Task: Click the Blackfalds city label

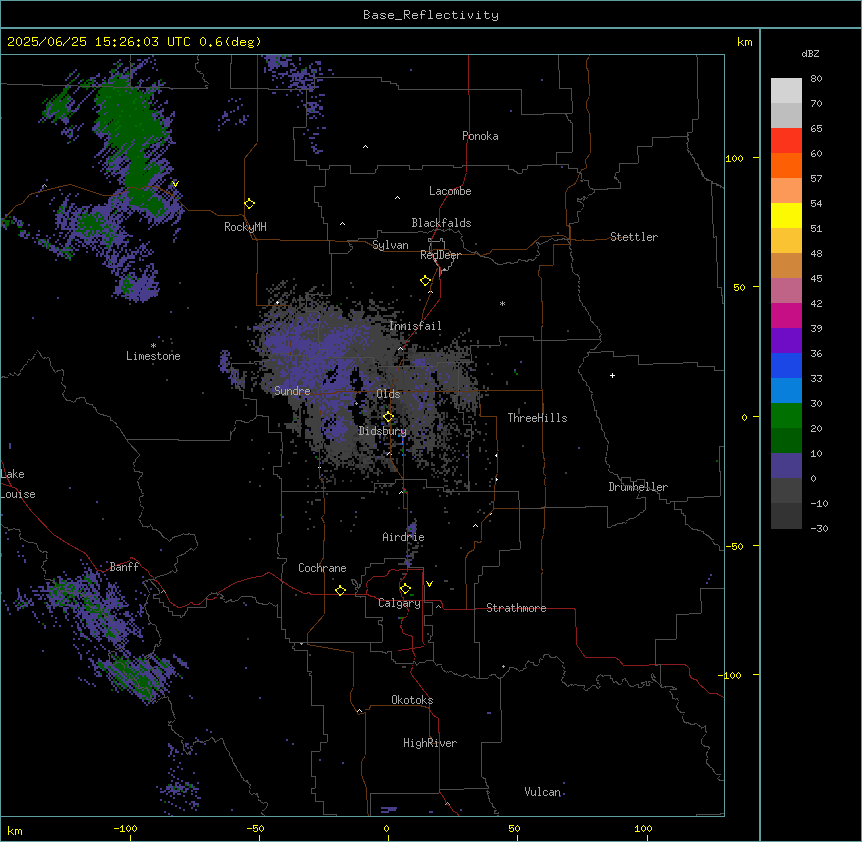Action: coord(441,223)
